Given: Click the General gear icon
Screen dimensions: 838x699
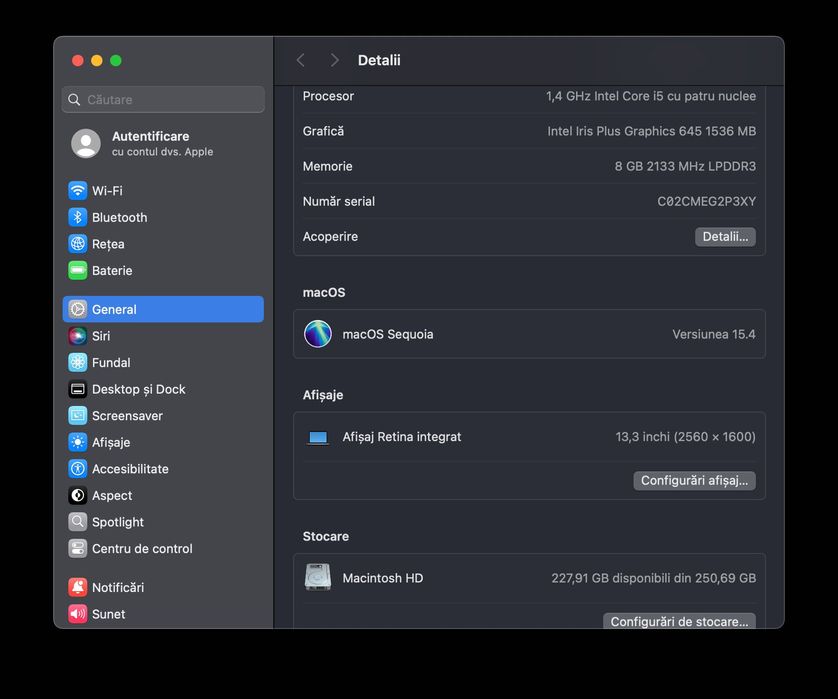Looking at the screenshot, I should pos(77,309).
